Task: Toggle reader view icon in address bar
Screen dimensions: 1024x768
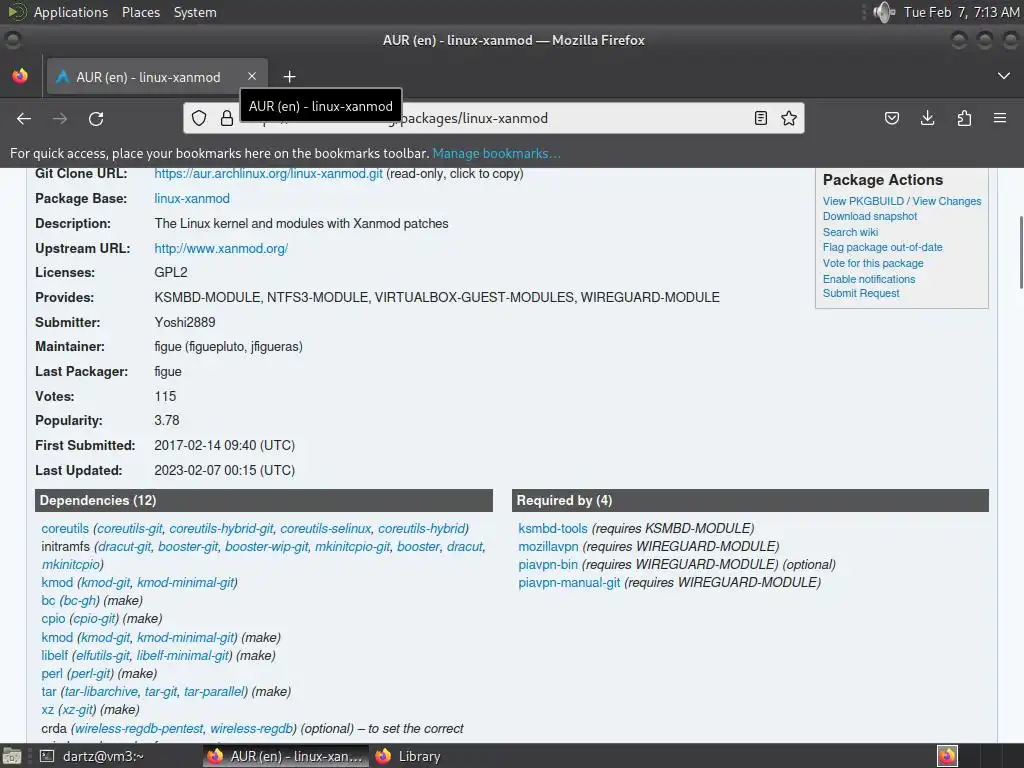Action: tap(761, 118)
